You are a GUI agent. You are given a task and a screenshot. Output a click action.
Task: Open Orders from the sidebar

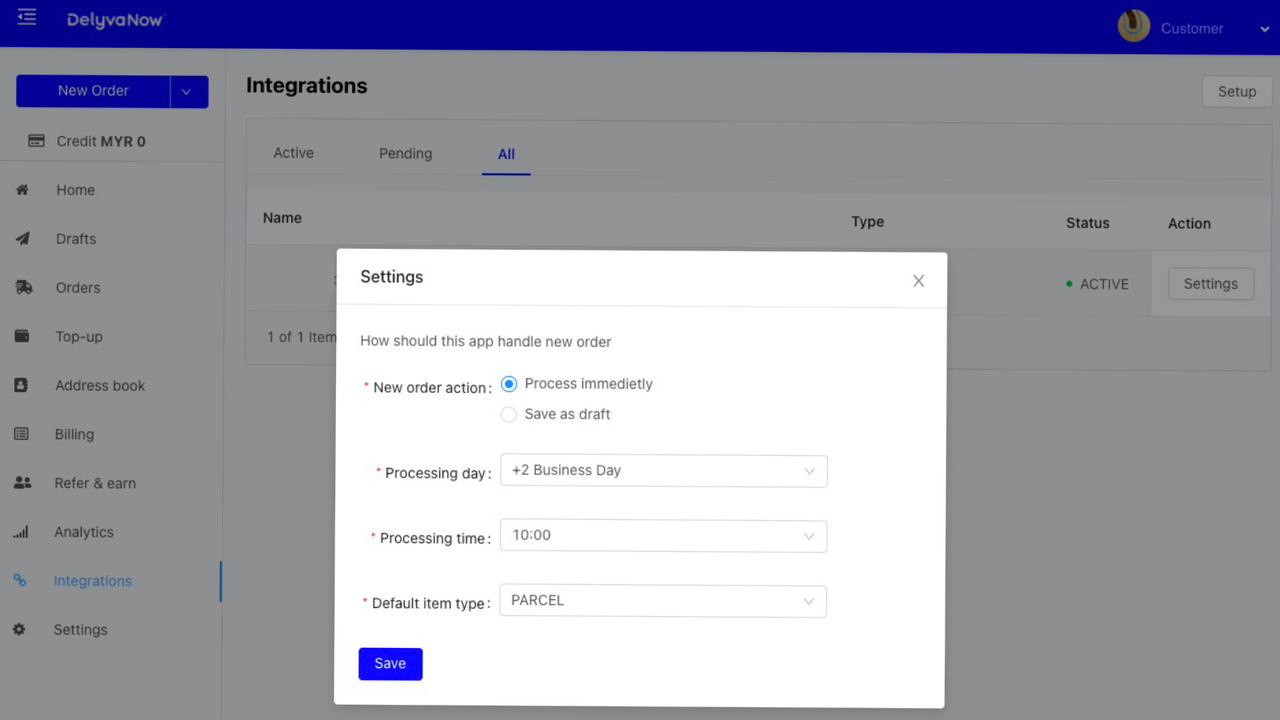coord(78,288)
